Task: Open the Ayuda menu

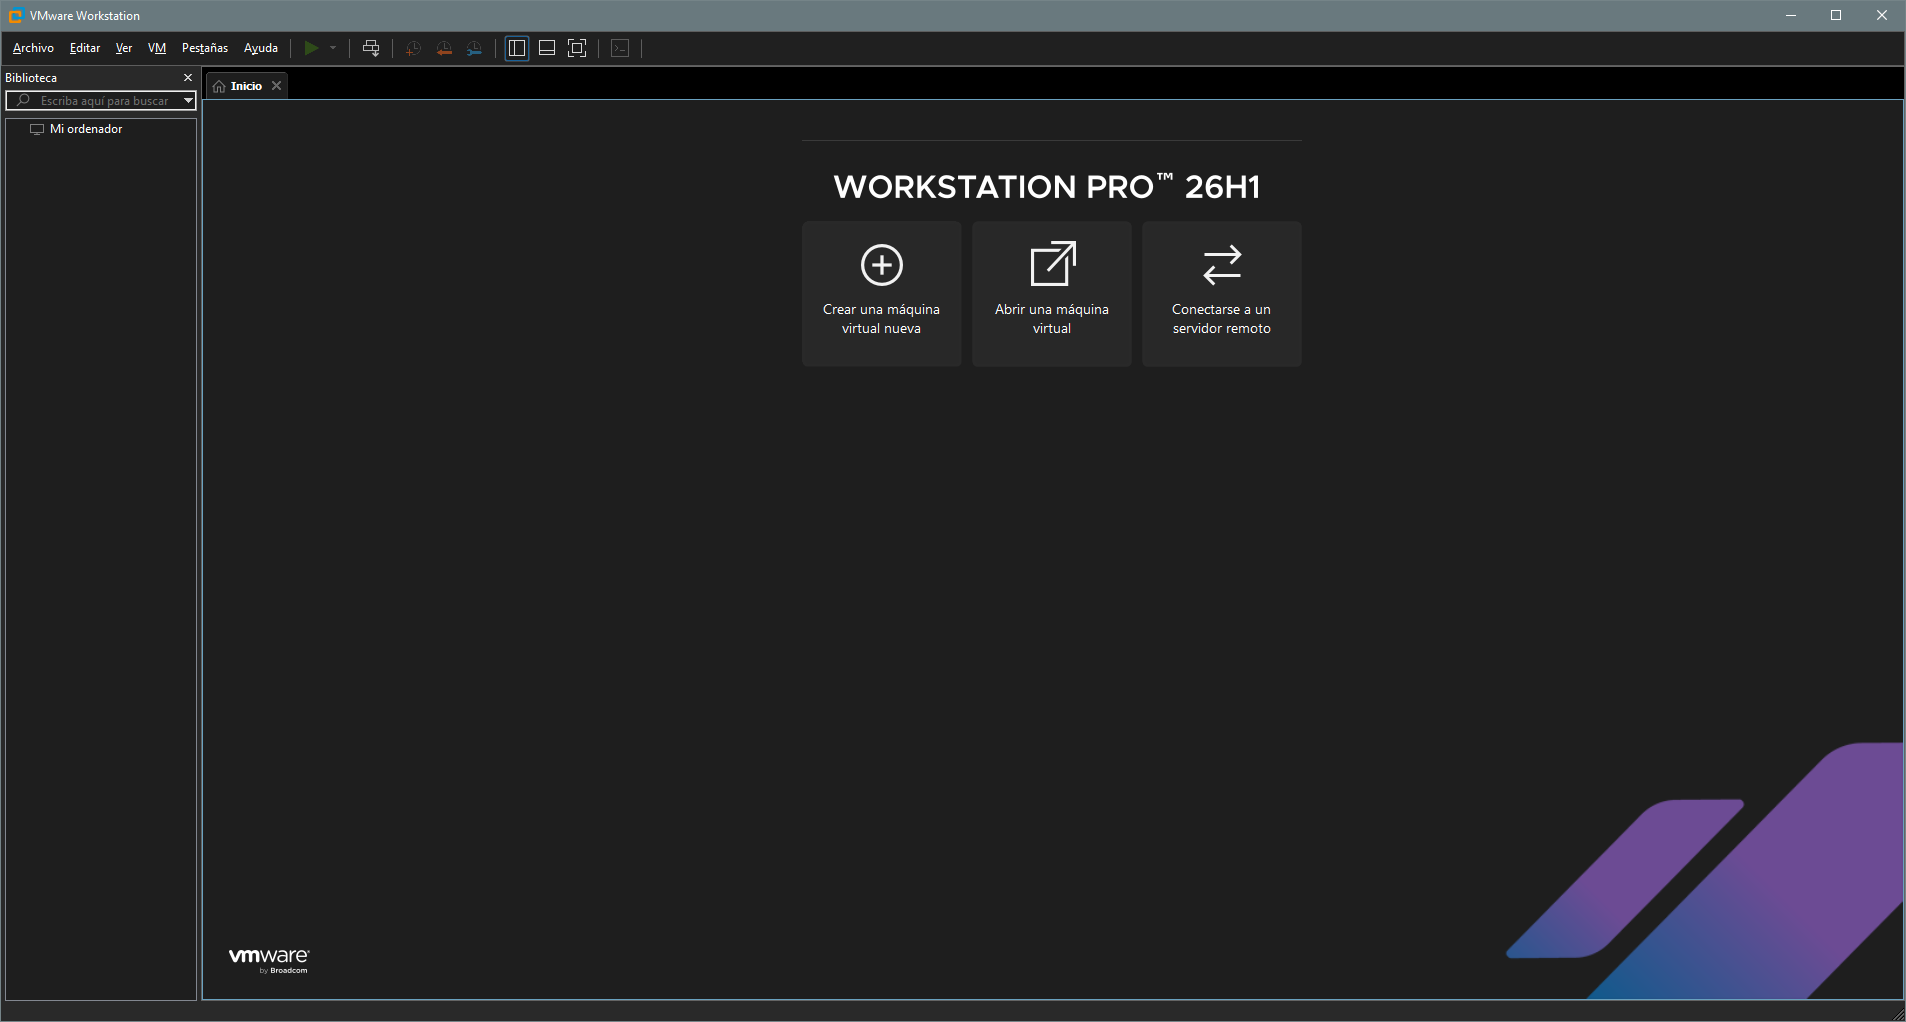Action: [261, 48]
